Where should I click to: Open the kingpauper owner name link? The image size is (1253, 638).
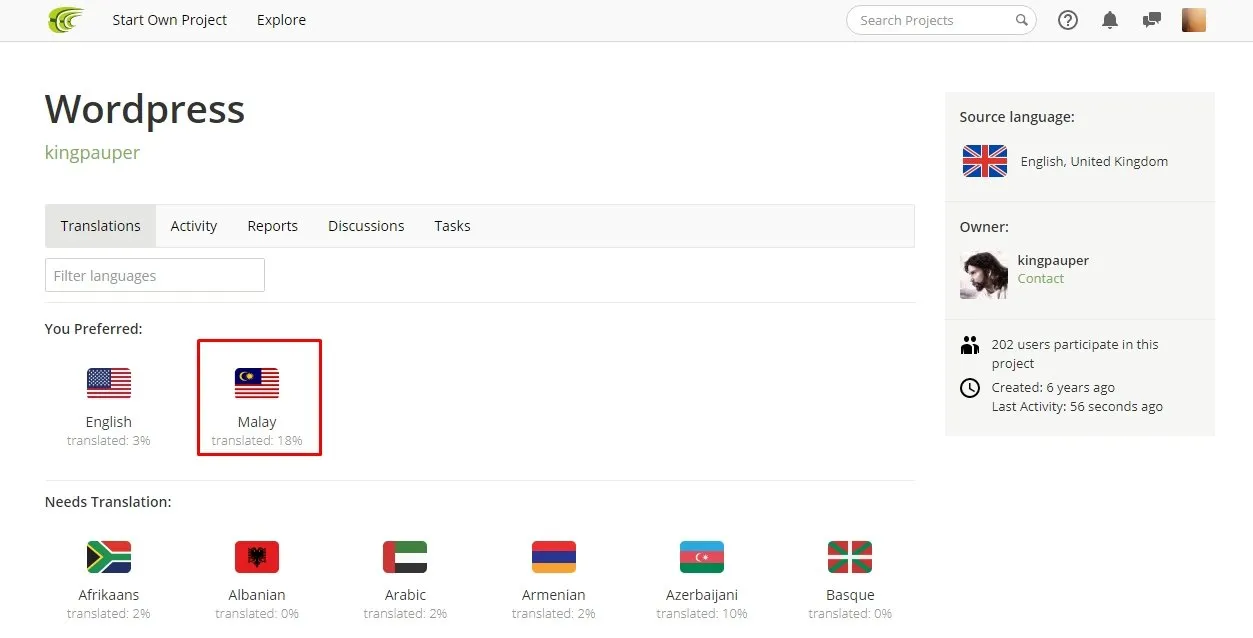(1053, 260)
